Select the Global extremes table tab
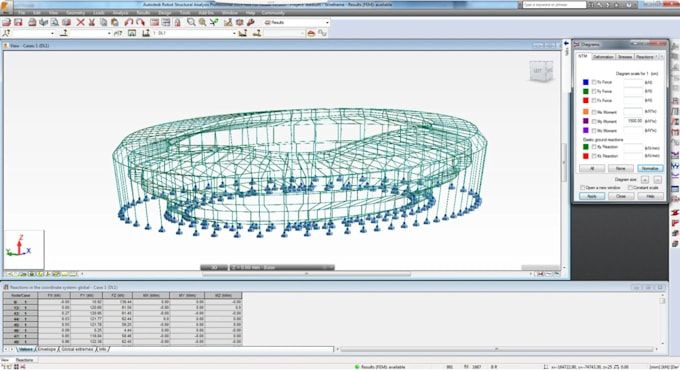 pos(77,349)
